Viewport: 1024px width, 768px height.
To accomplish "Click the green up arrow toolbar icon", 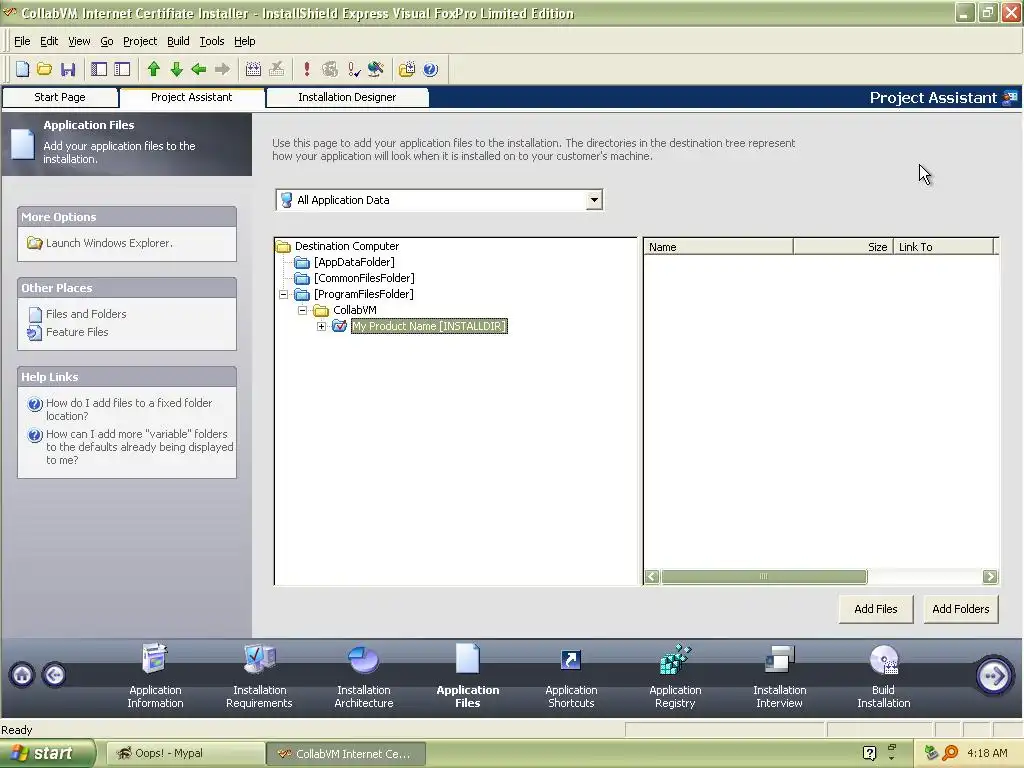I will click(x=153, y=69).
